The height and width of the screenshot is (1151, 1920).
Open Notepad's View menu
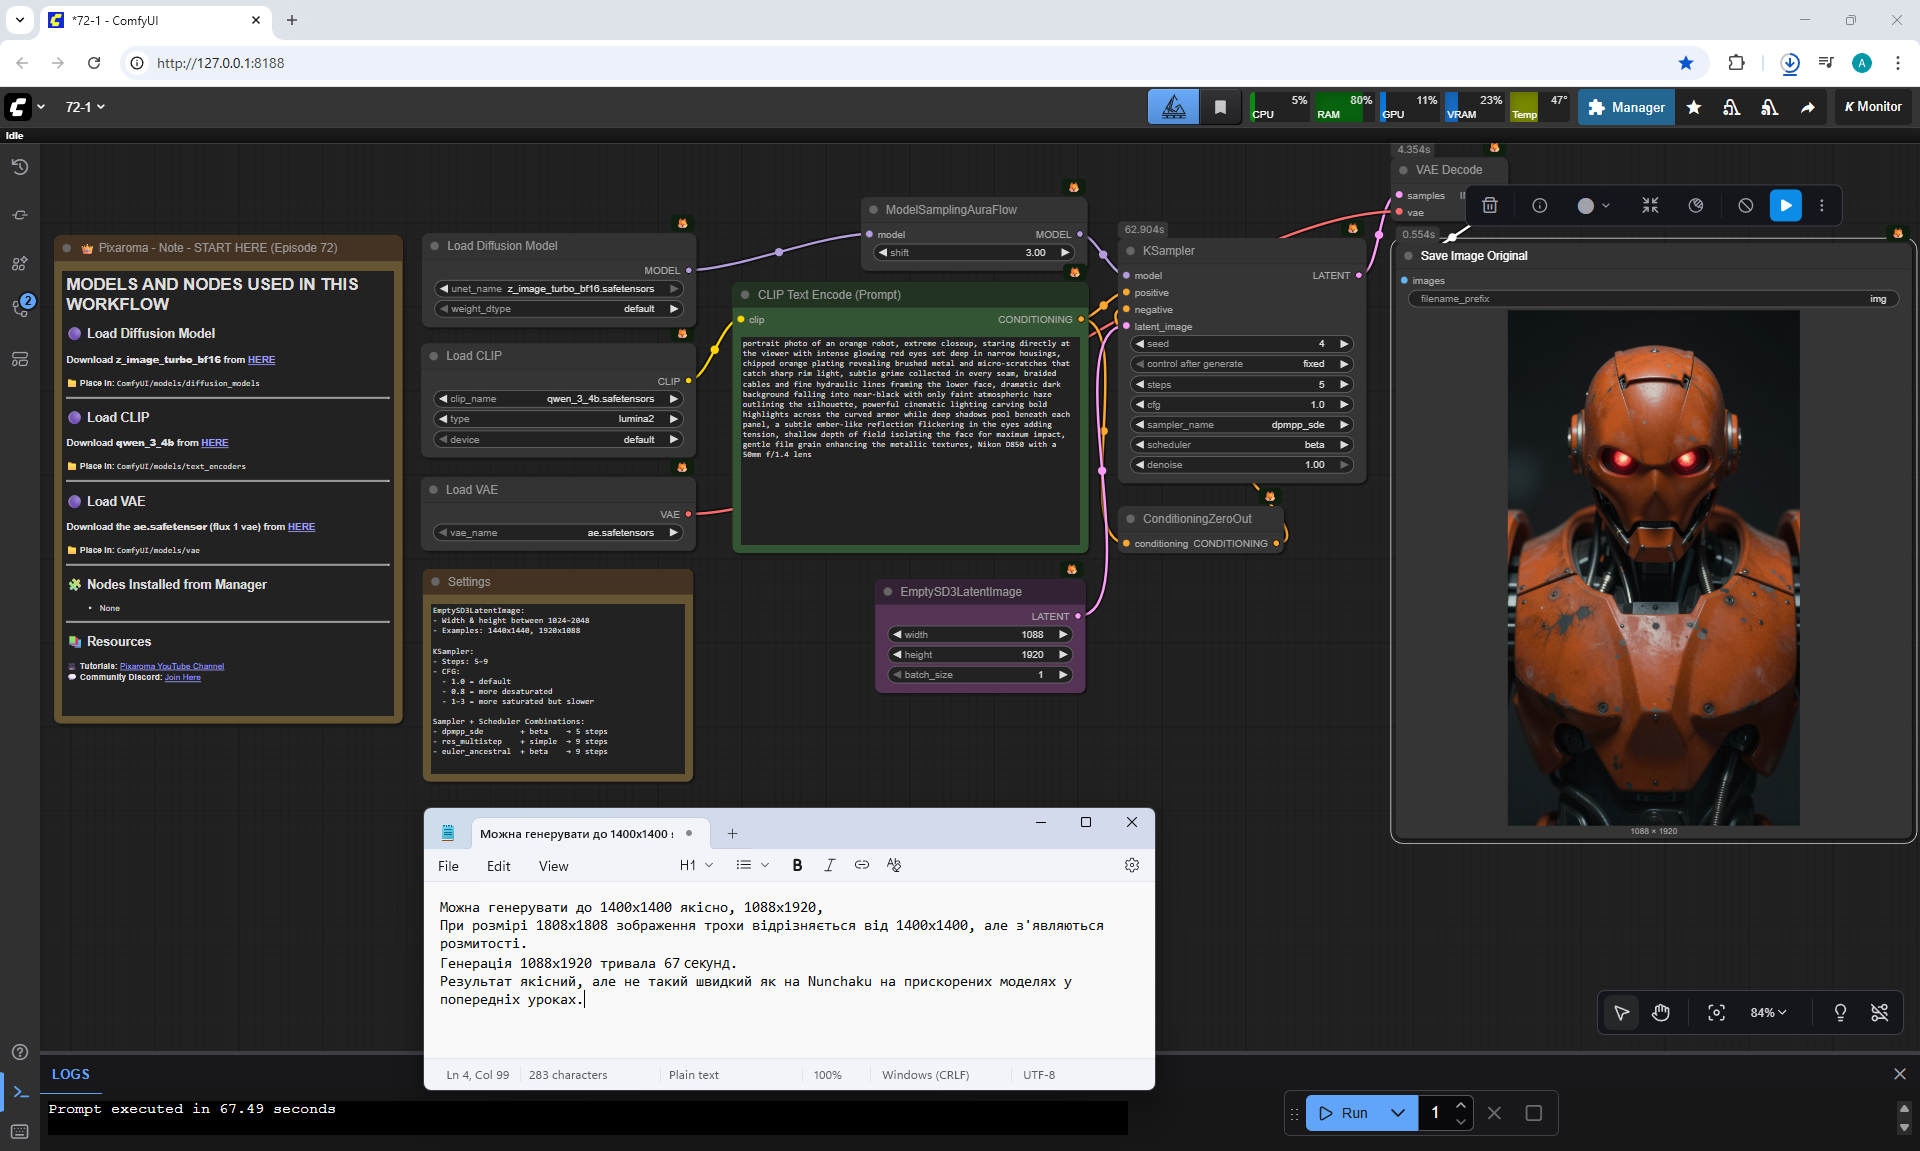point(553,866)
